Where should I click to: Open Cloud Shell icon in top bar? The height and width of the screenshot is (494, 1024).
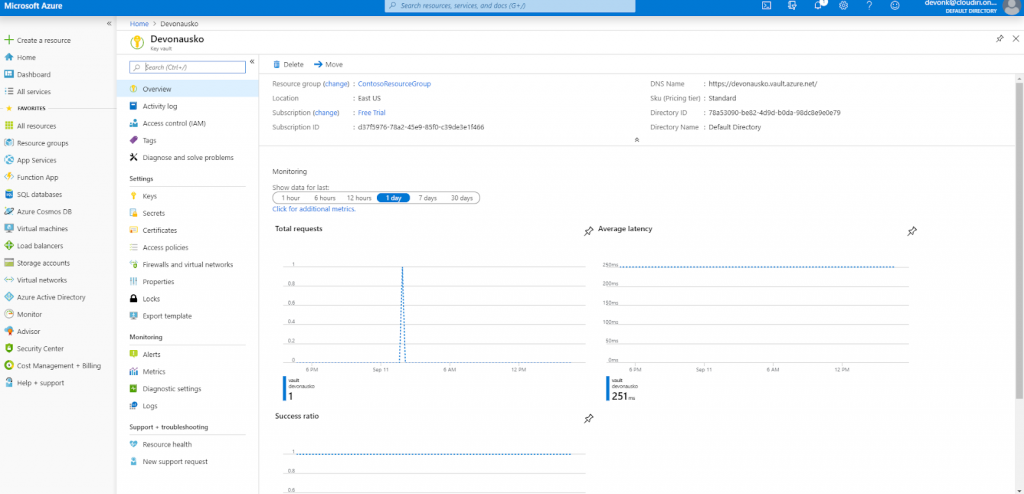point(767,5)
